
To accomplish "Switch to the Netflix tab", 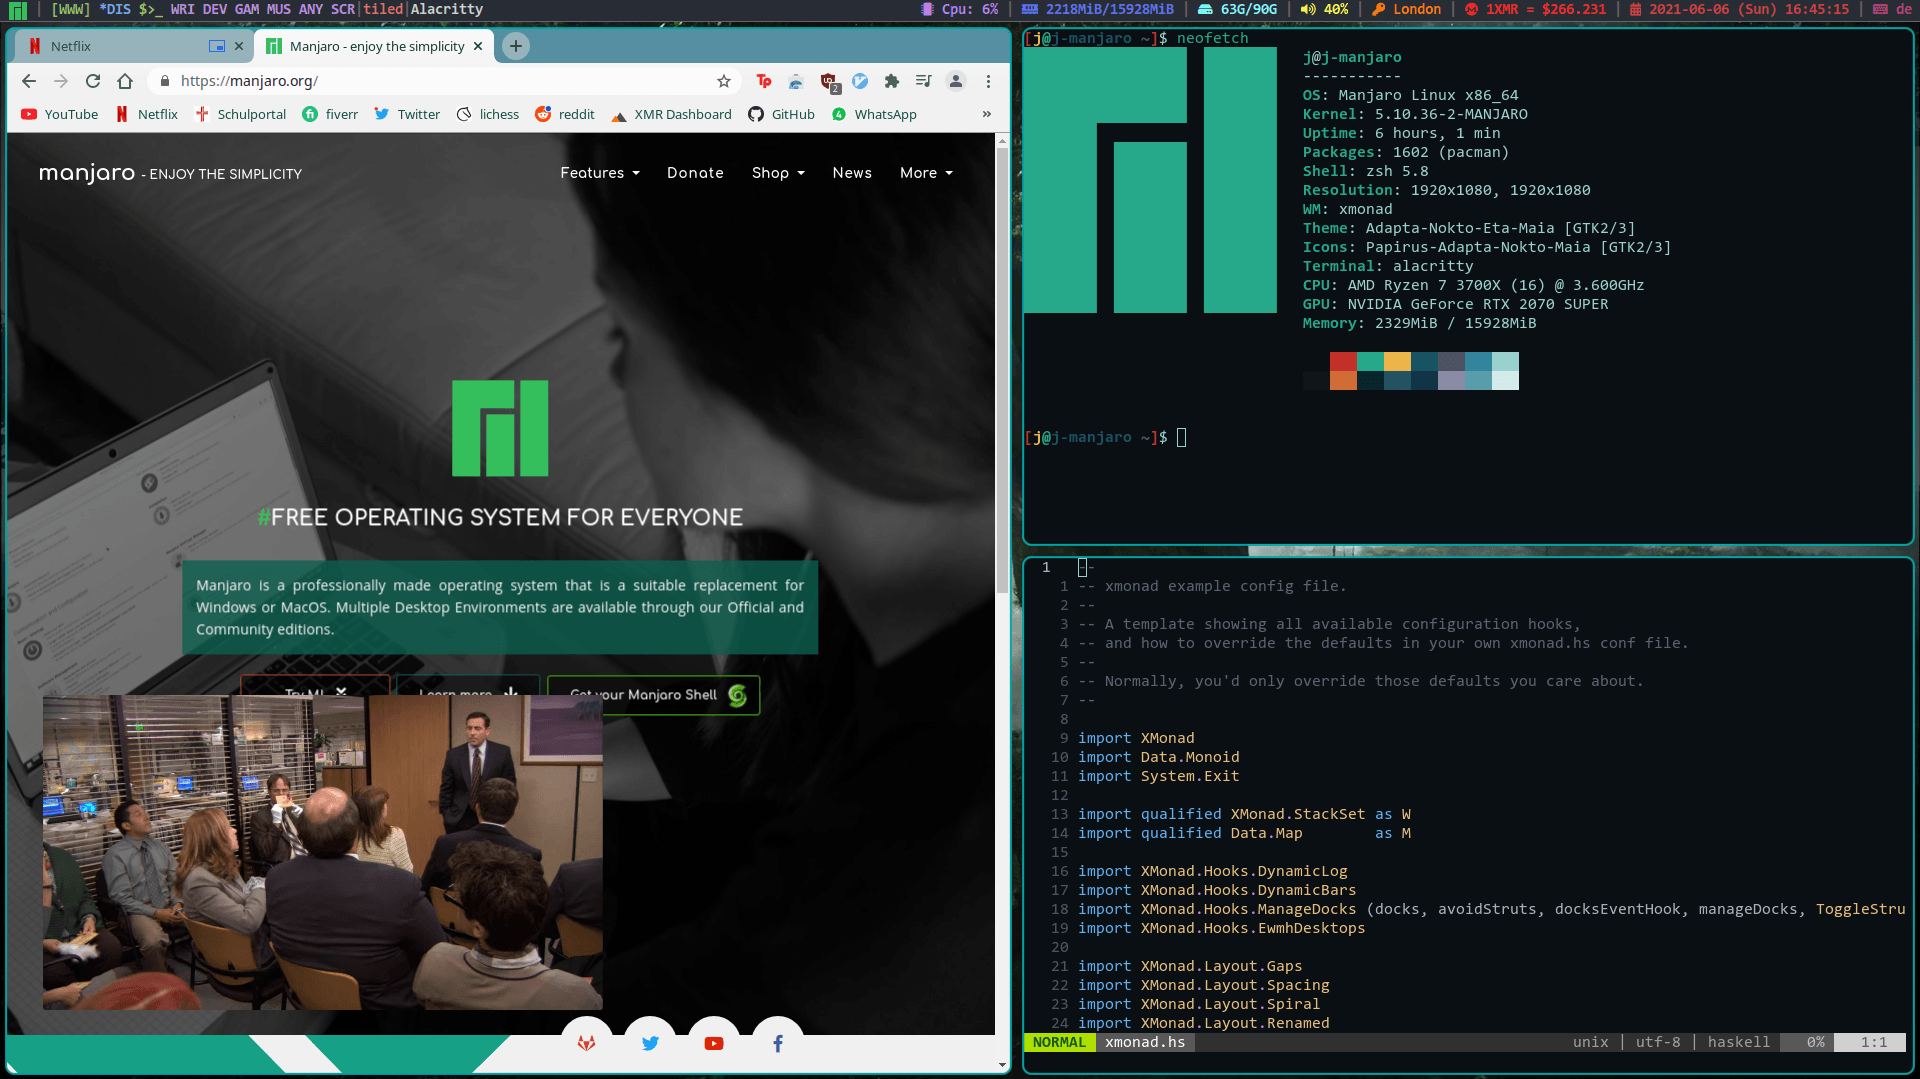I will coord(132,46).
